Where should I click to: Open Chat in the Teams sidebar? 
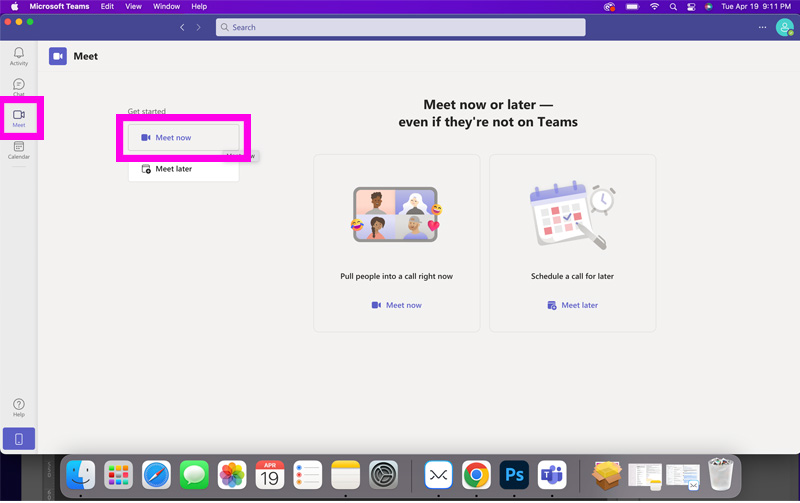click(x=19, y=87)
